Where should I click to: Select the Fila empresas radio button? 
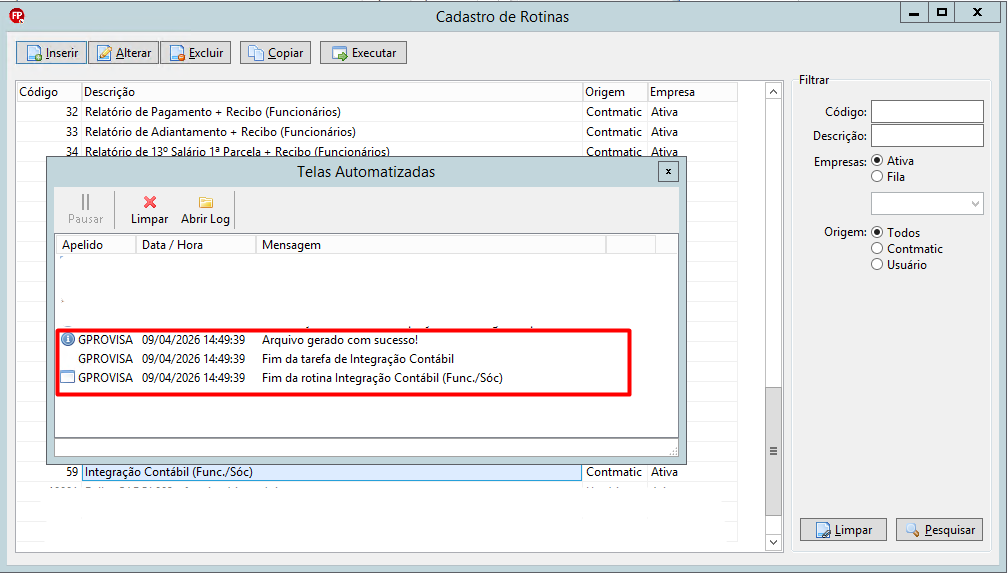(877, 176)
